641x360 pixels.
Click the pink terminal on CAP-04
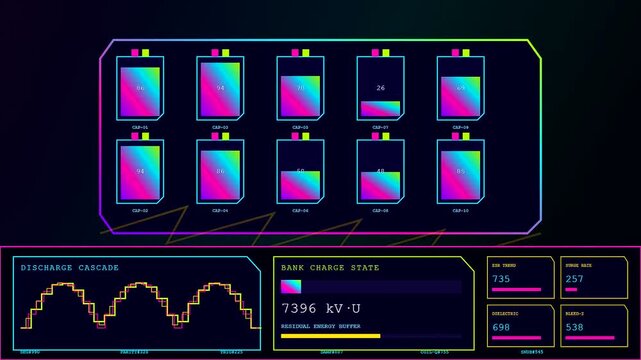point(215,136)
